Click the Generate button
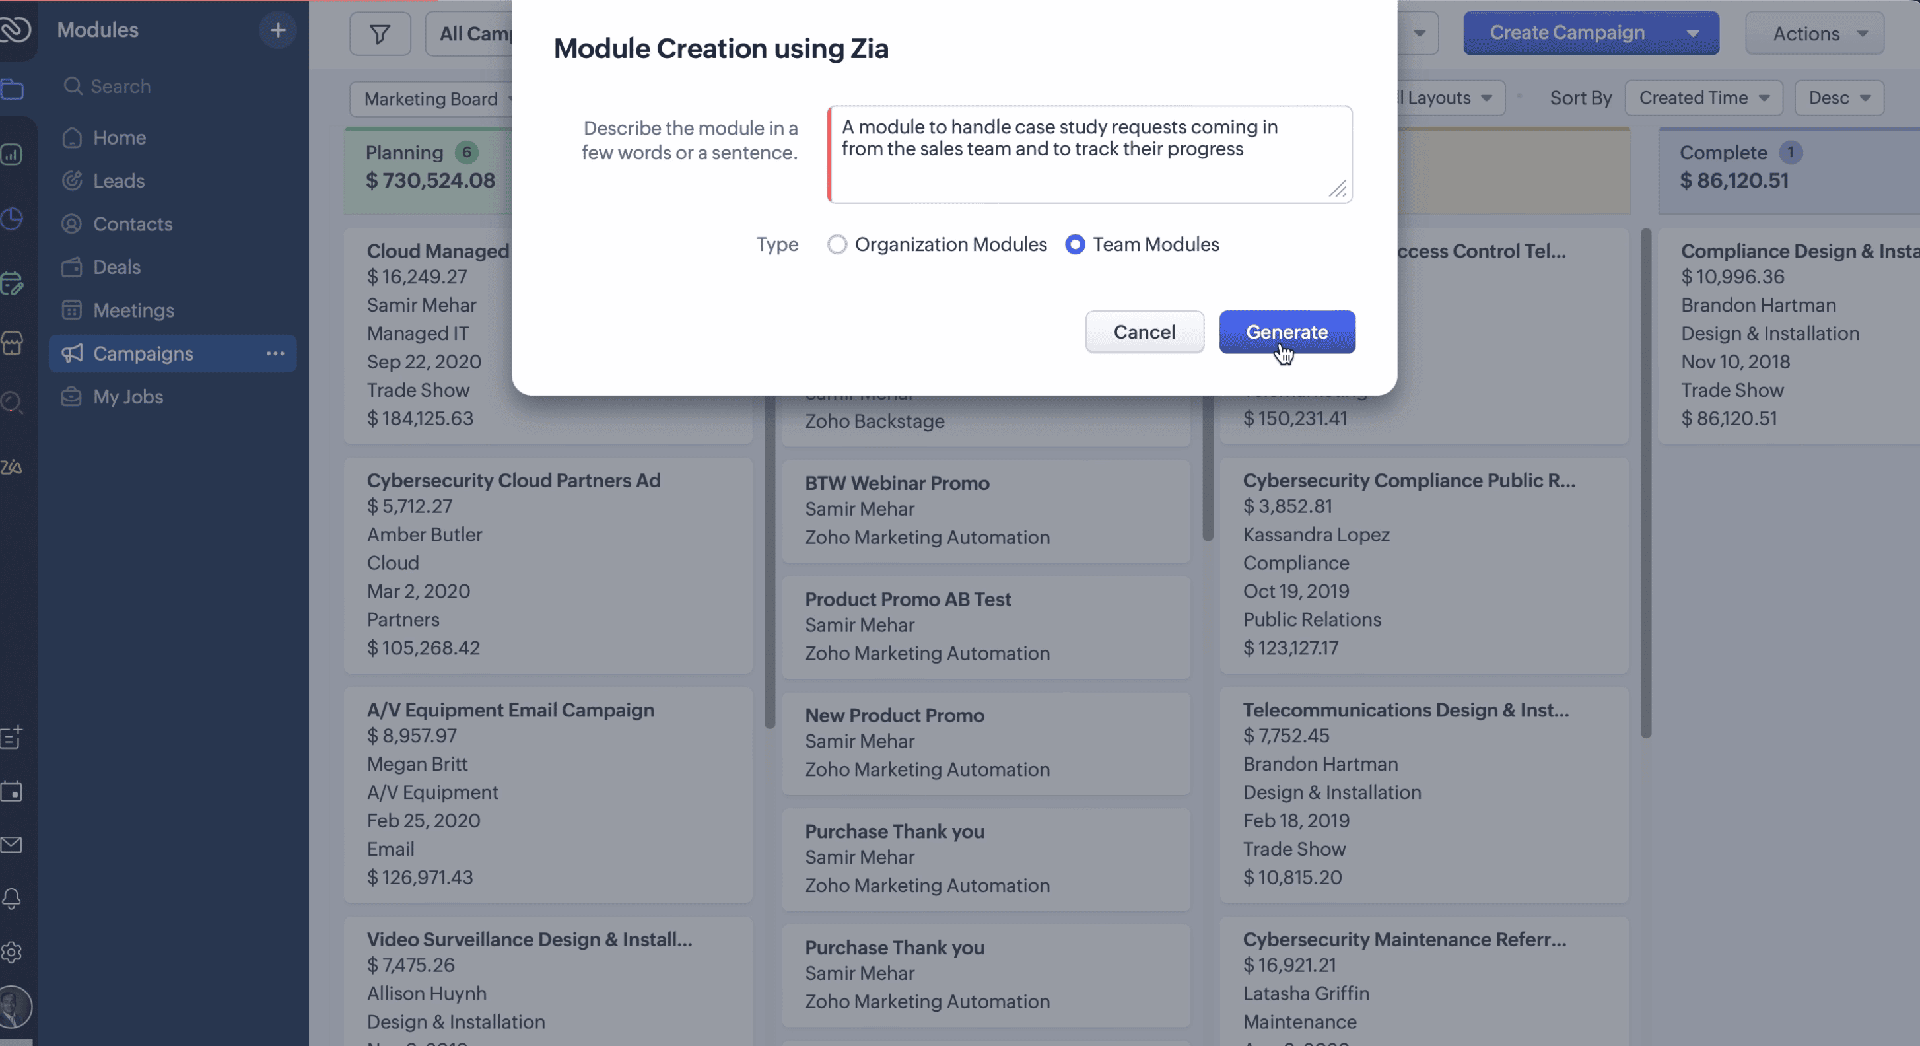 coord(1286,332)
